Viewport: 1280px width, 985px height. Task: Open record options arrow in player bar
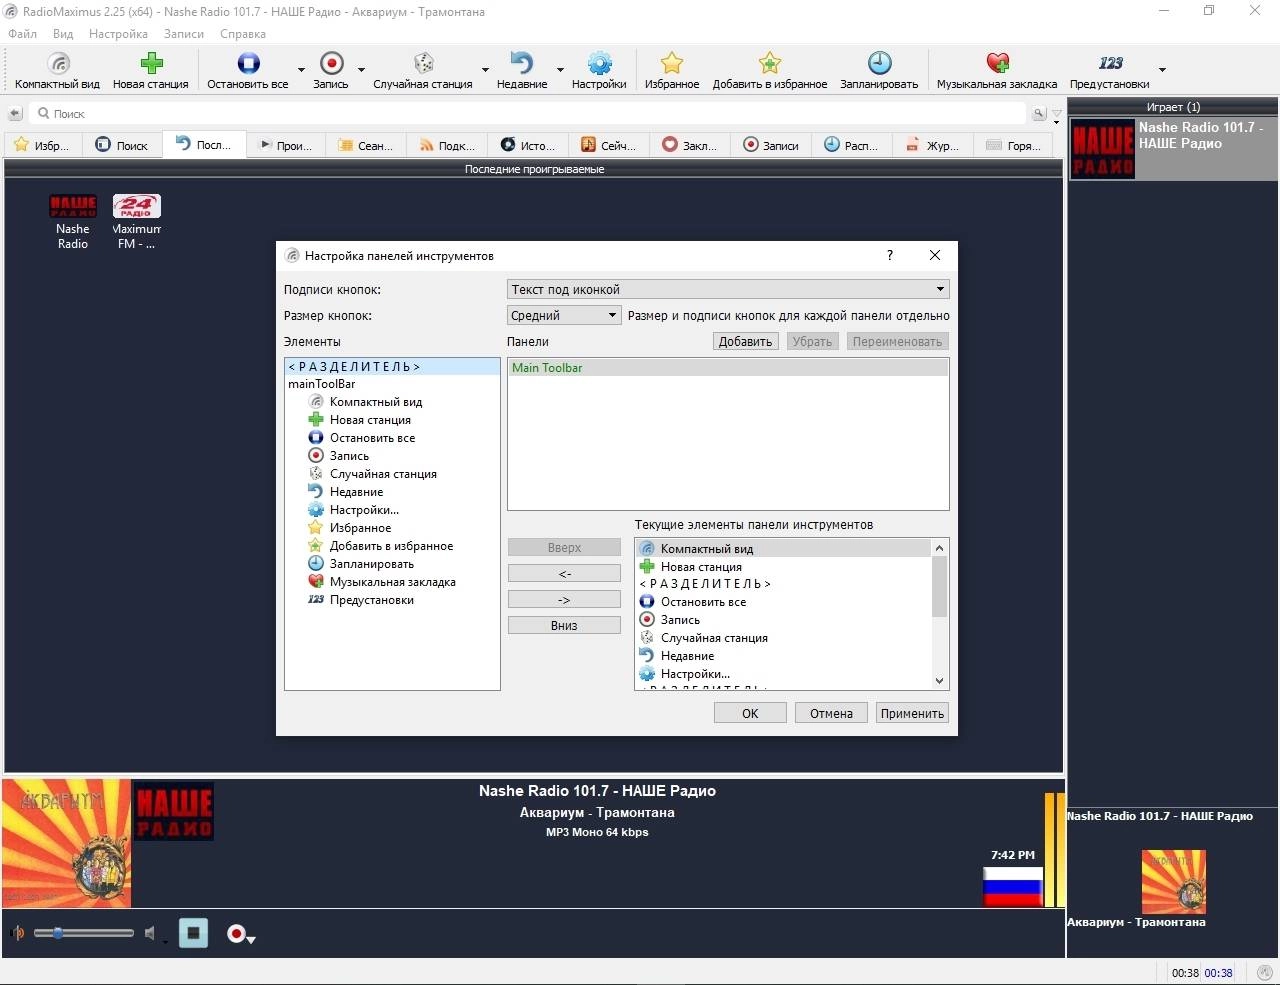coord(251,938)
